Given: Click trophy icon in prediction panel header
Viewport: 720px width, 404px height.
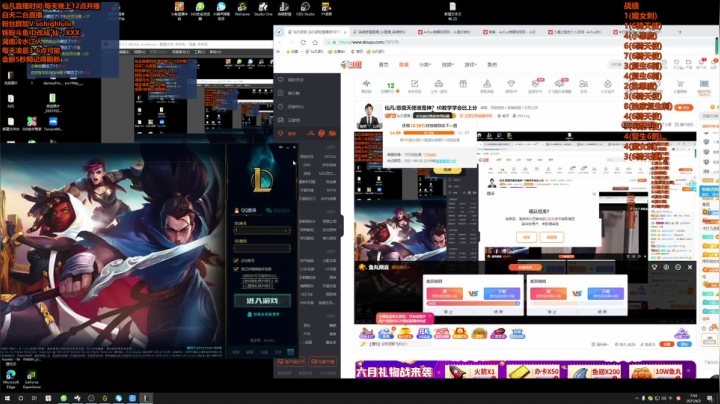Looking at the screenshot, I should click(654, 267).
